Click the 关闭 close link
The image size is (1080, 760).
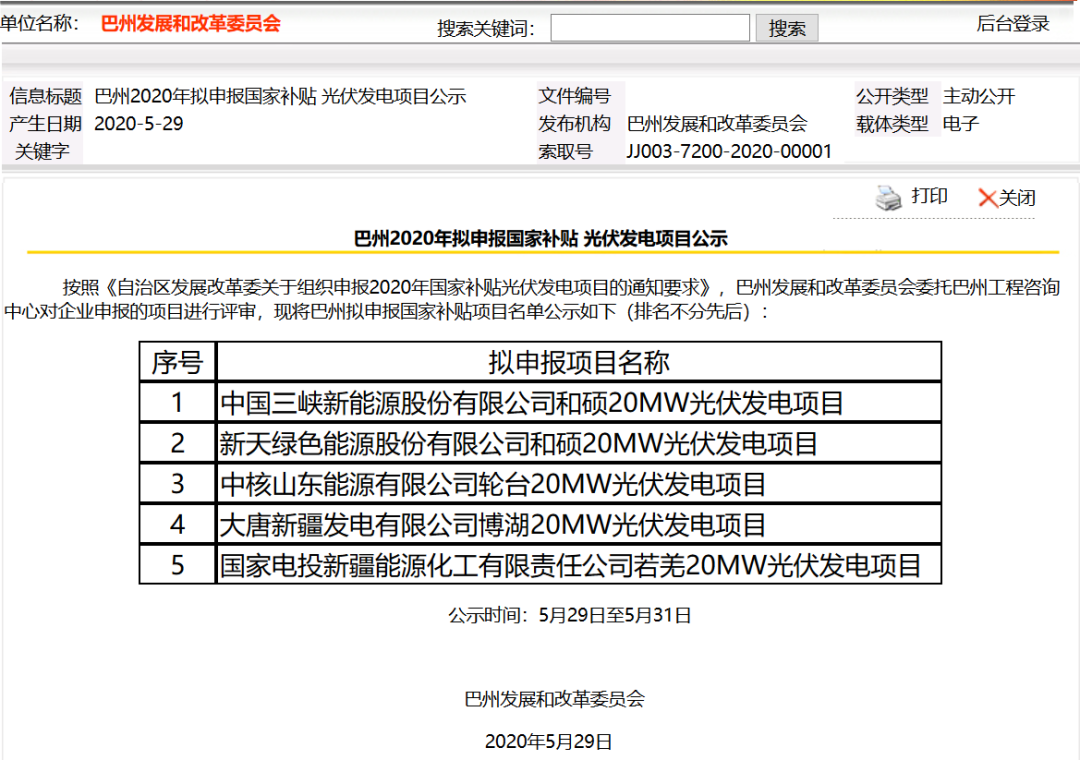point(1017,198)
